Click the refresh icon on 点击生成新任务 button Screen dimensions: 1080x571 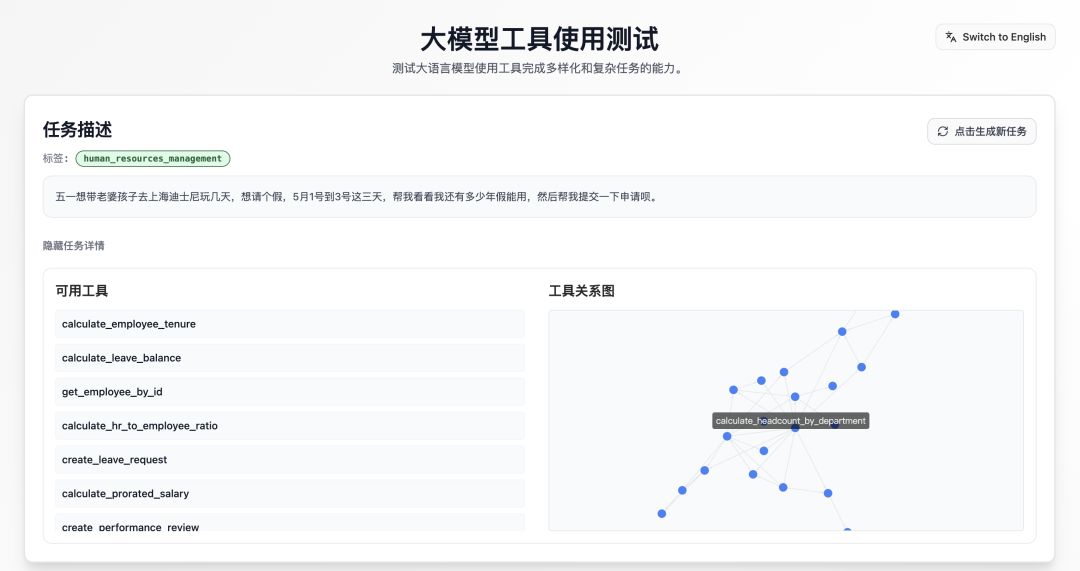942,132
